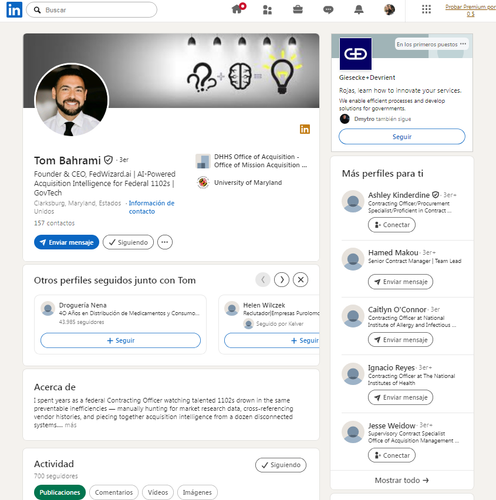Open DHHS Office of Acquisition link
This screenshot has height=500, width=496.
260,161
